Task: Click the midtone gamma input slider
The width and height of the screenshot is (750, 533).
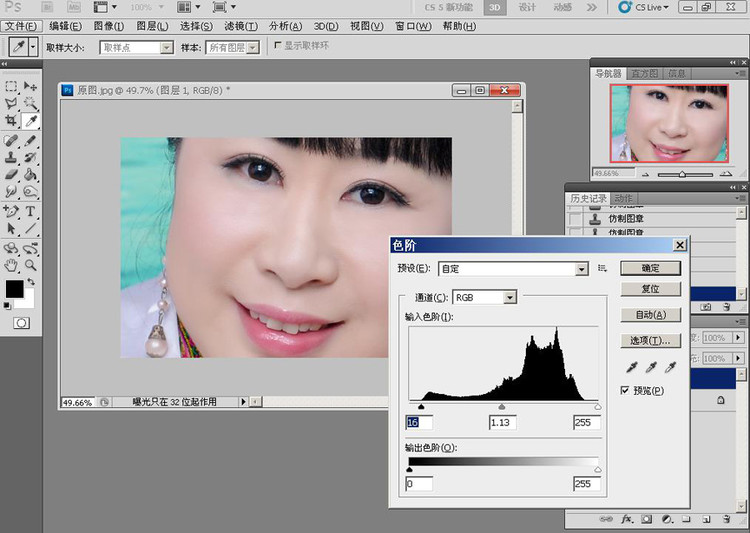Action: (501, 407)
